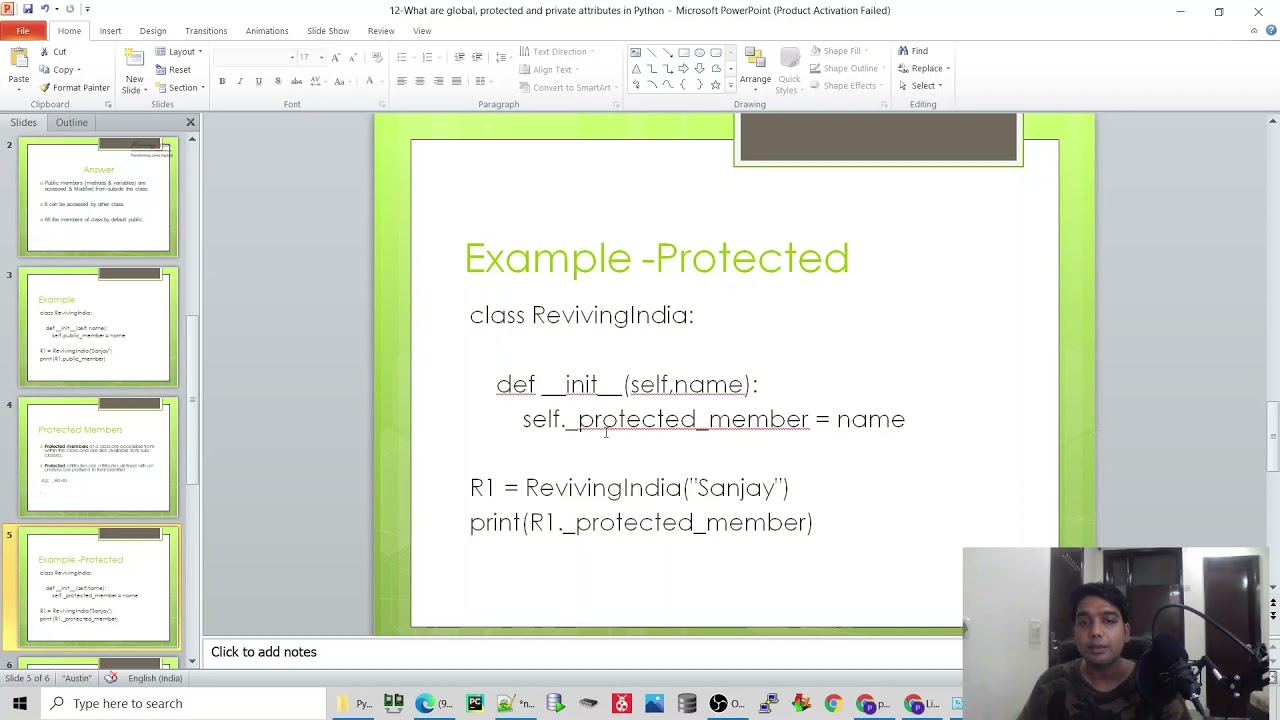The image size is (1280, 720).
Task: Select the right arrow shape
Action: click(683, 69)
